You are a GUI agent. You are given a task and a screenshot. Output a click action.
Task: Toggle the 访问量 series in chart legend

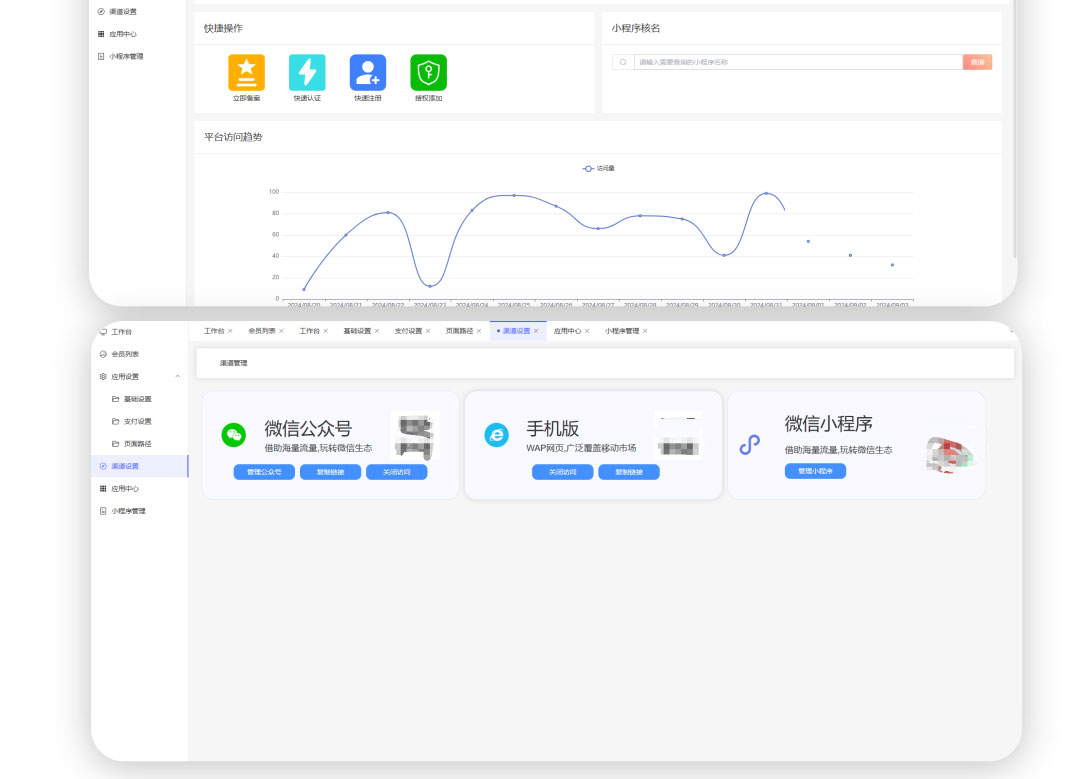[x=598, y=168]
